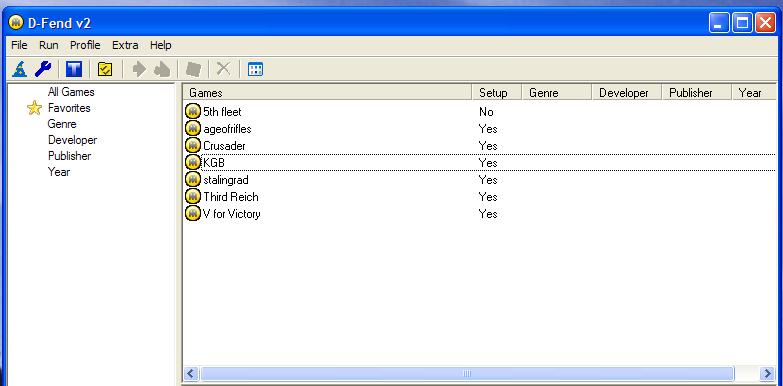The height and width of the screenshot is (386, 783).
Task: Click the D-Fend title bar icon
Action: click(x=16, y=22)
